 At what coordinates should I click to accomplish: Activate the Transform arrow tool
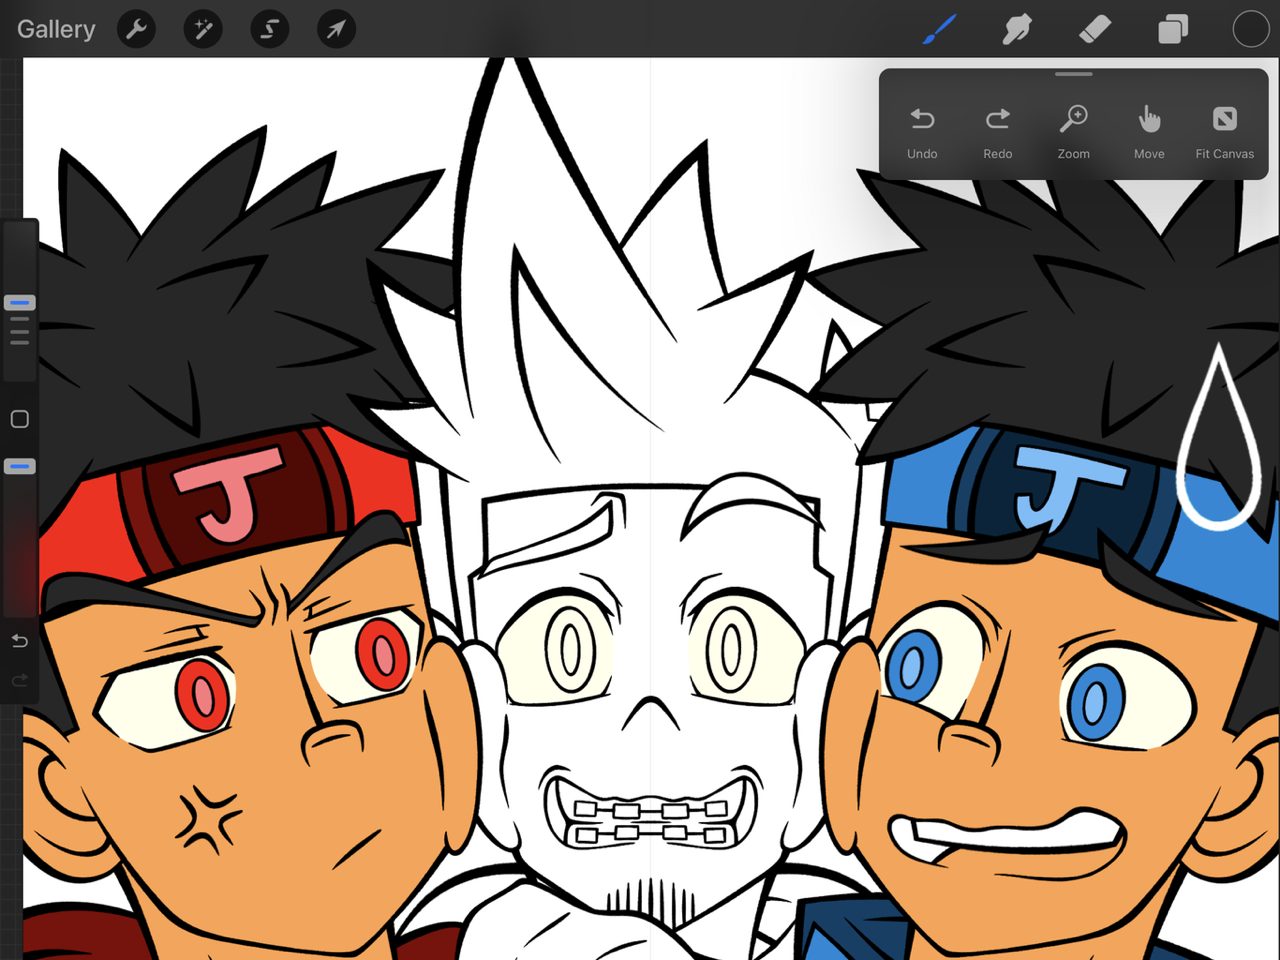pos(336,29)
